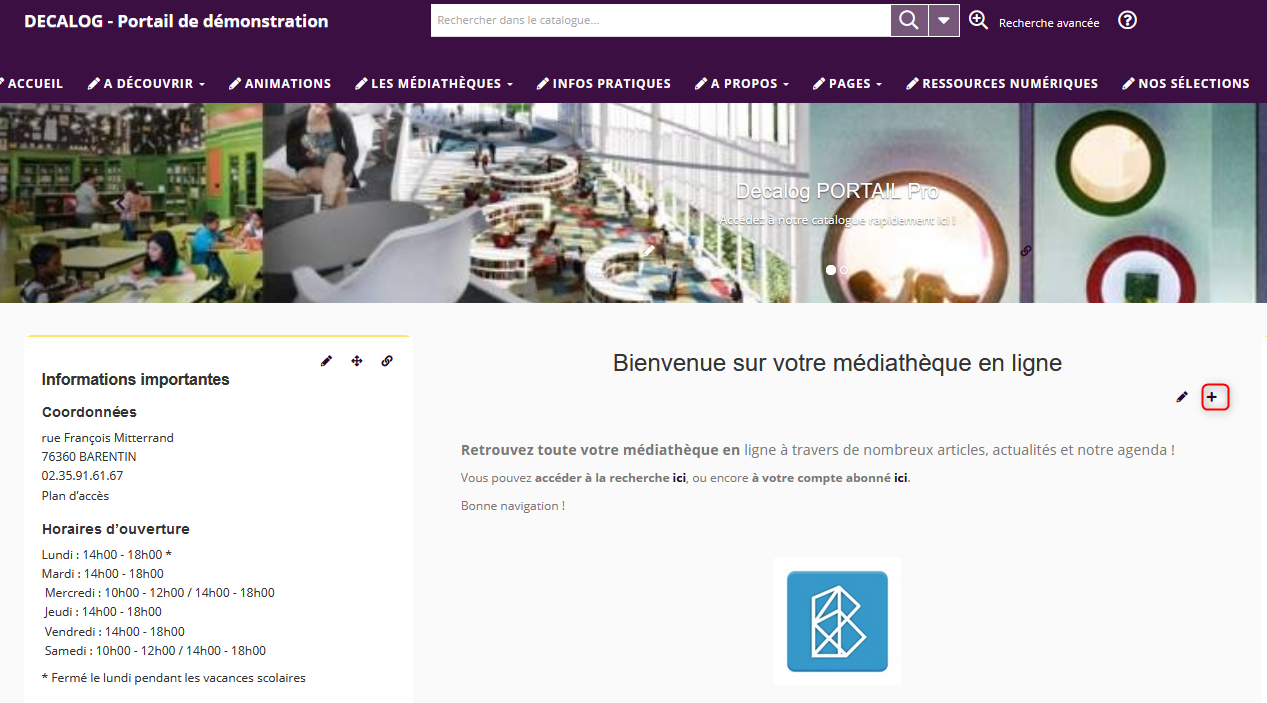This screenshot has height=703, width=1267.
Task: Click the link icon on Informations importantes block
Action: (387, 361)
